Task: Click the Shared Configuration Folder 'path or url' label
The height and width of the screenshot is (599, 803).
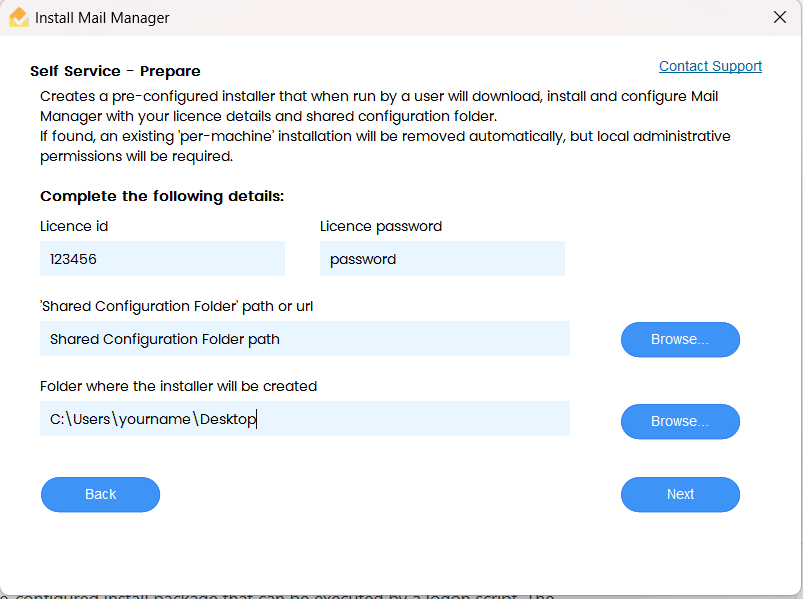Action: click(x=178, y=306)
